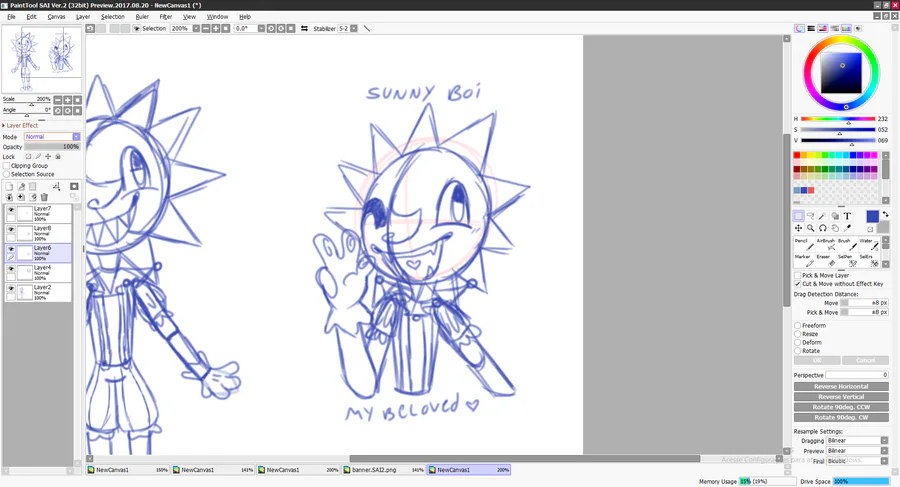The height and width of the screenshot is (487, 900).
Task: Zoom out with toolbar minus button
Action: pyautogui.click(x=205, y=28)
